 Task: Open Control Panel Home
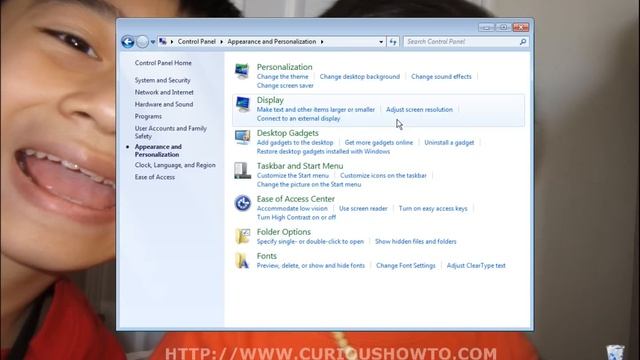pos(163,63)
